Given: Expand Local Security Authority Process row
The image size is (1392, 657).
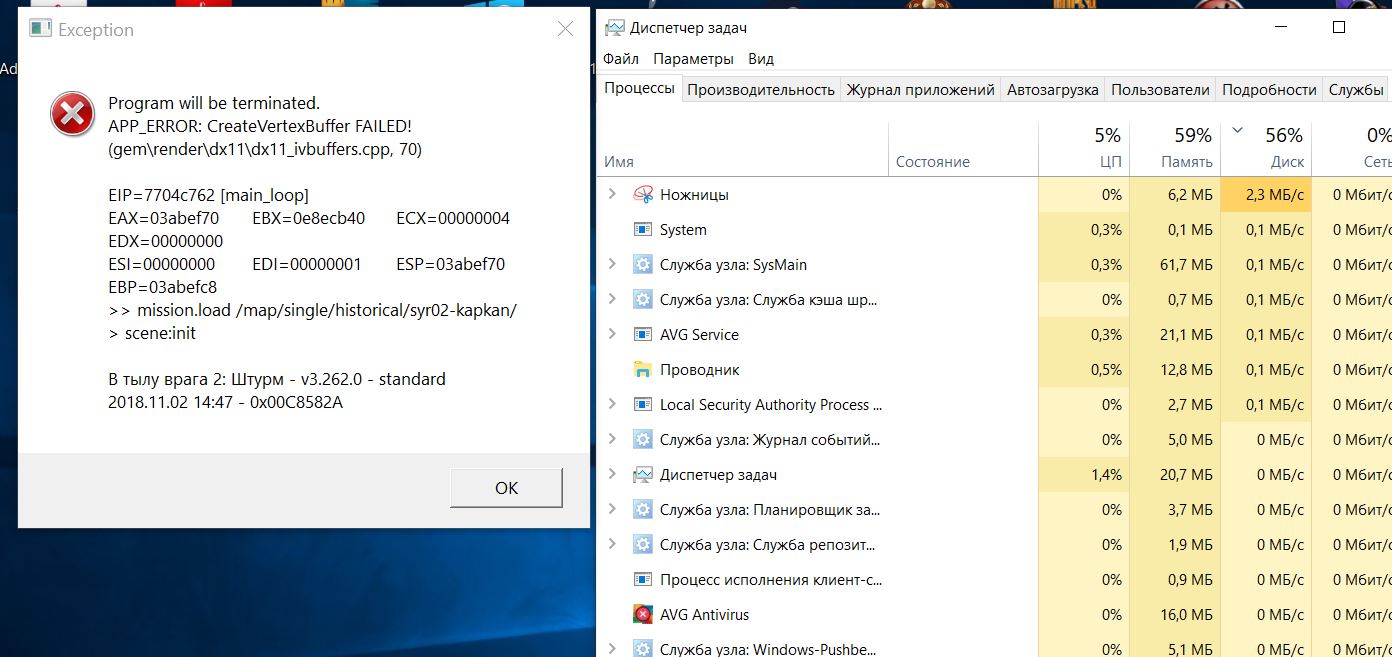Looking at the screenshot, I should tap(612, 404).
